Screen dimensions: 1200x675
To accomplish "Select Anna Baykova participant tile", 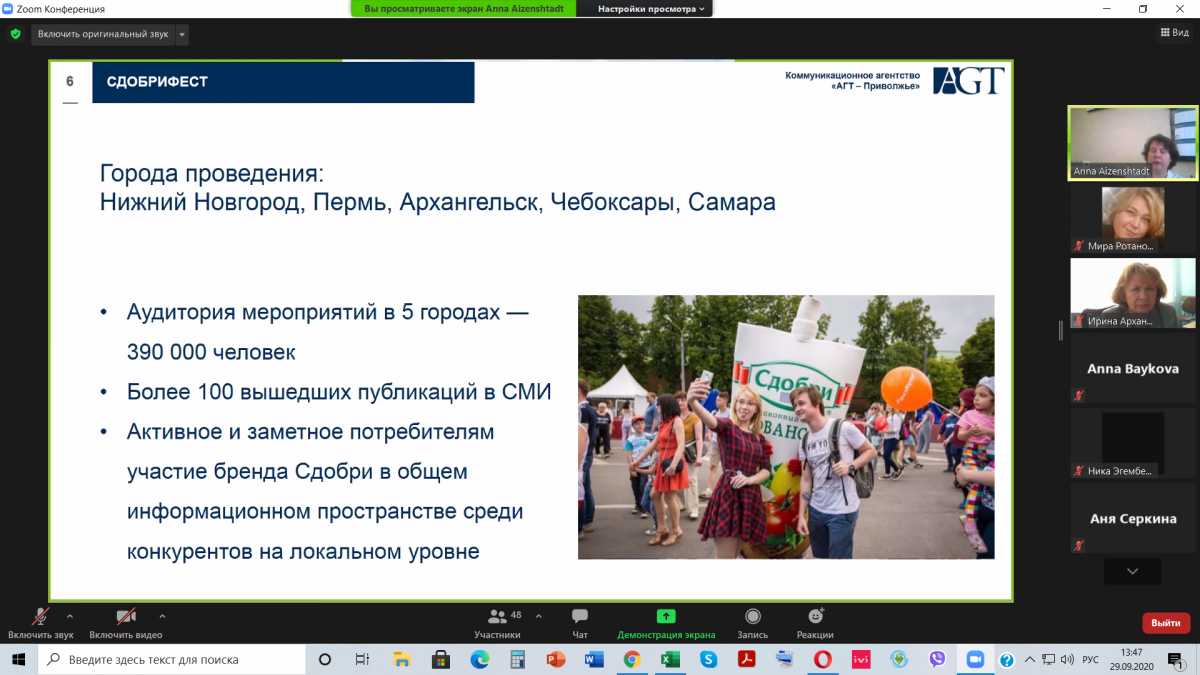I will [1132, 369].
